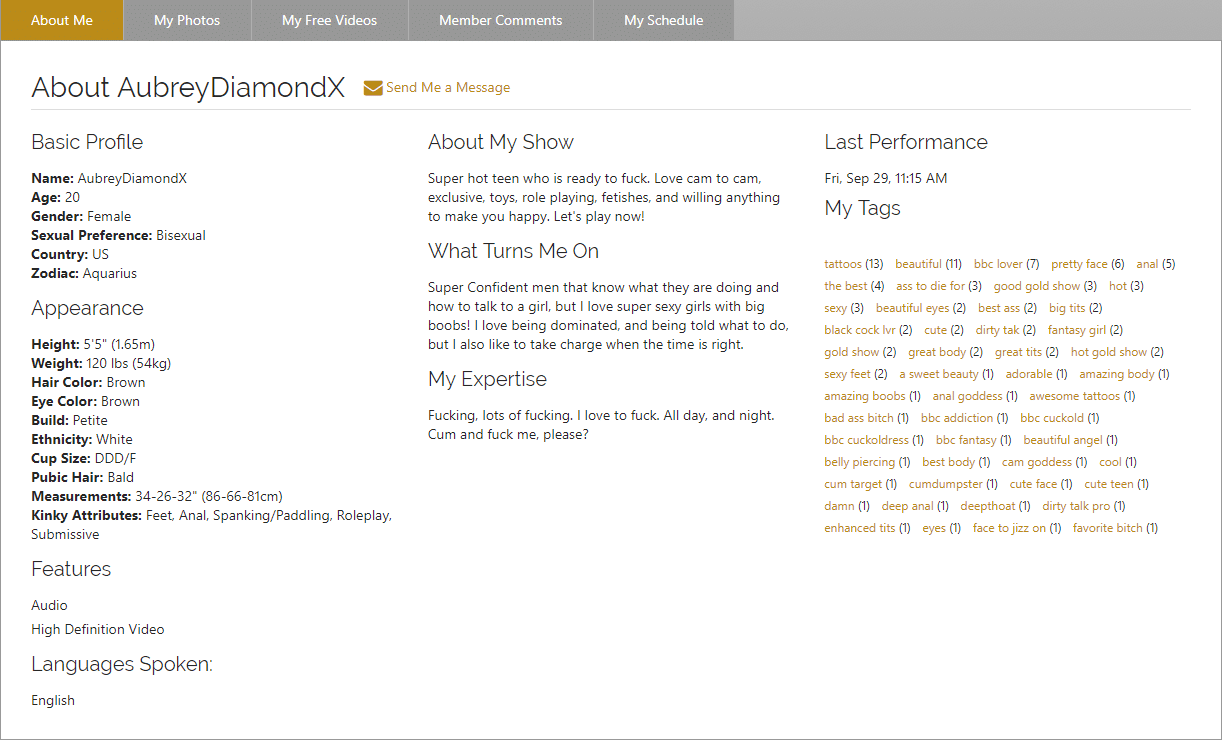
Task: Select the "a sweet beauty" tag
Action: [x=938, y=374]
